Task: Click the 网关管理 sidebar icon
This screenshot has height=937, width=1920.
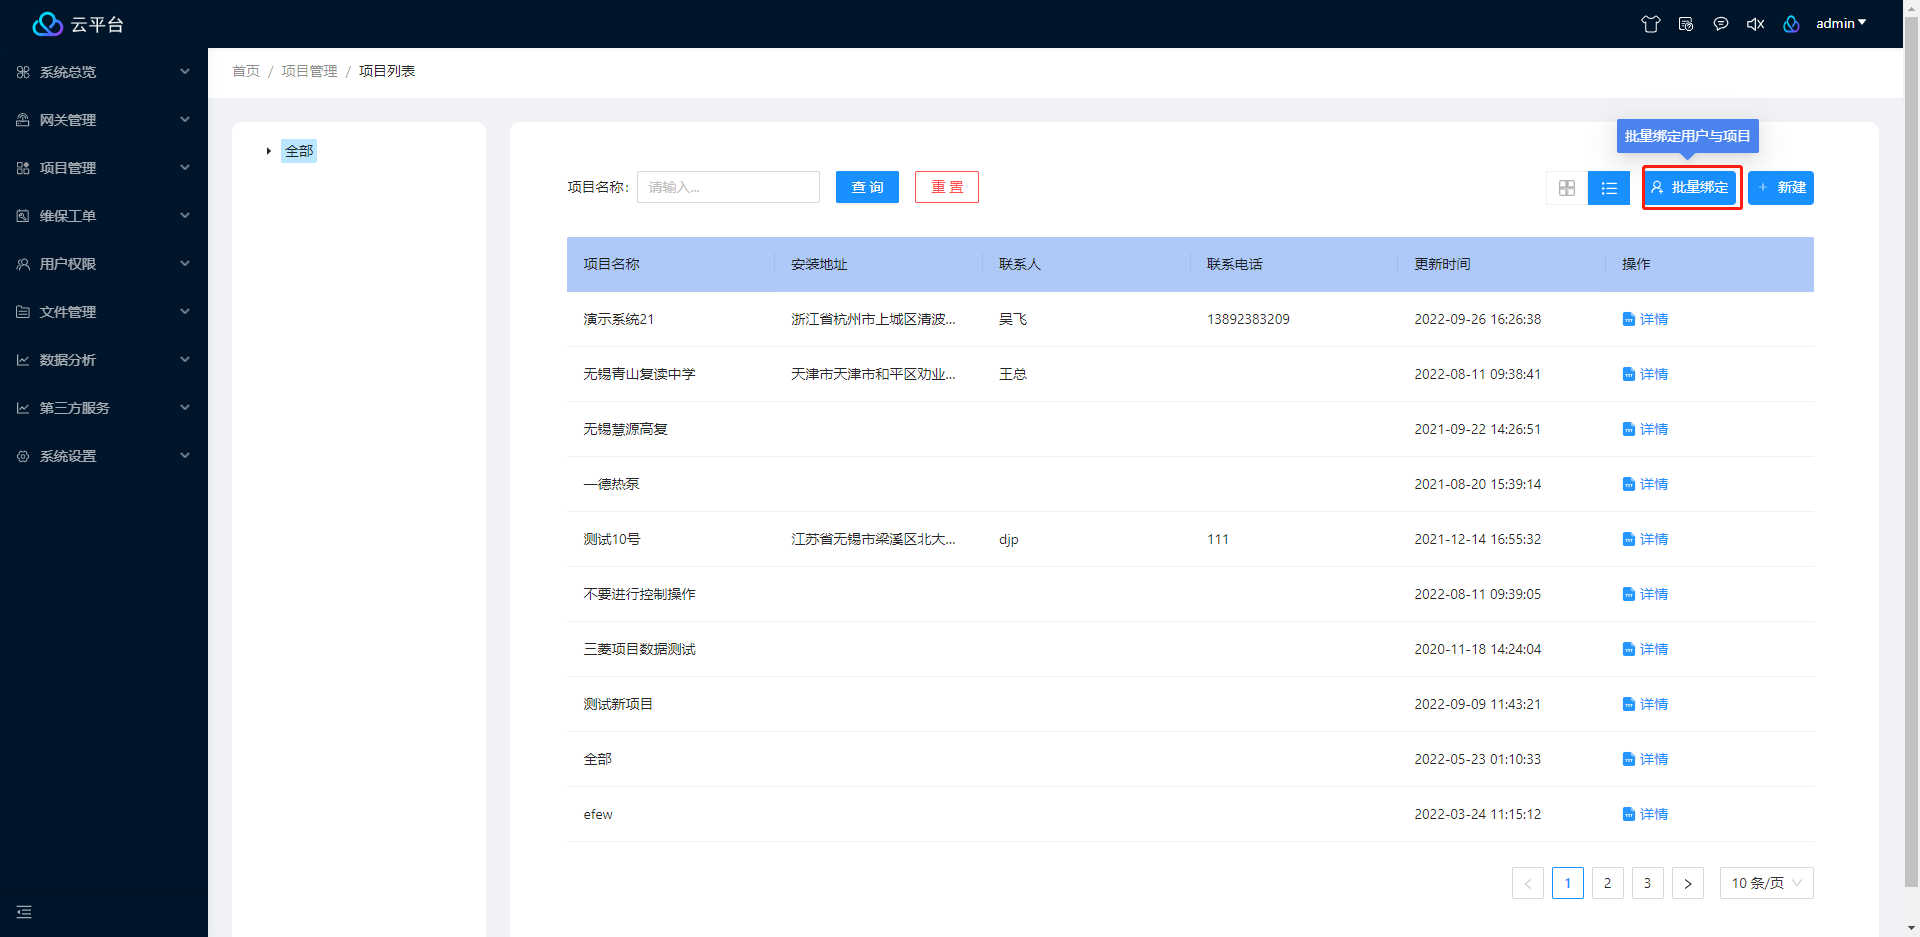Action: (23, 120)
